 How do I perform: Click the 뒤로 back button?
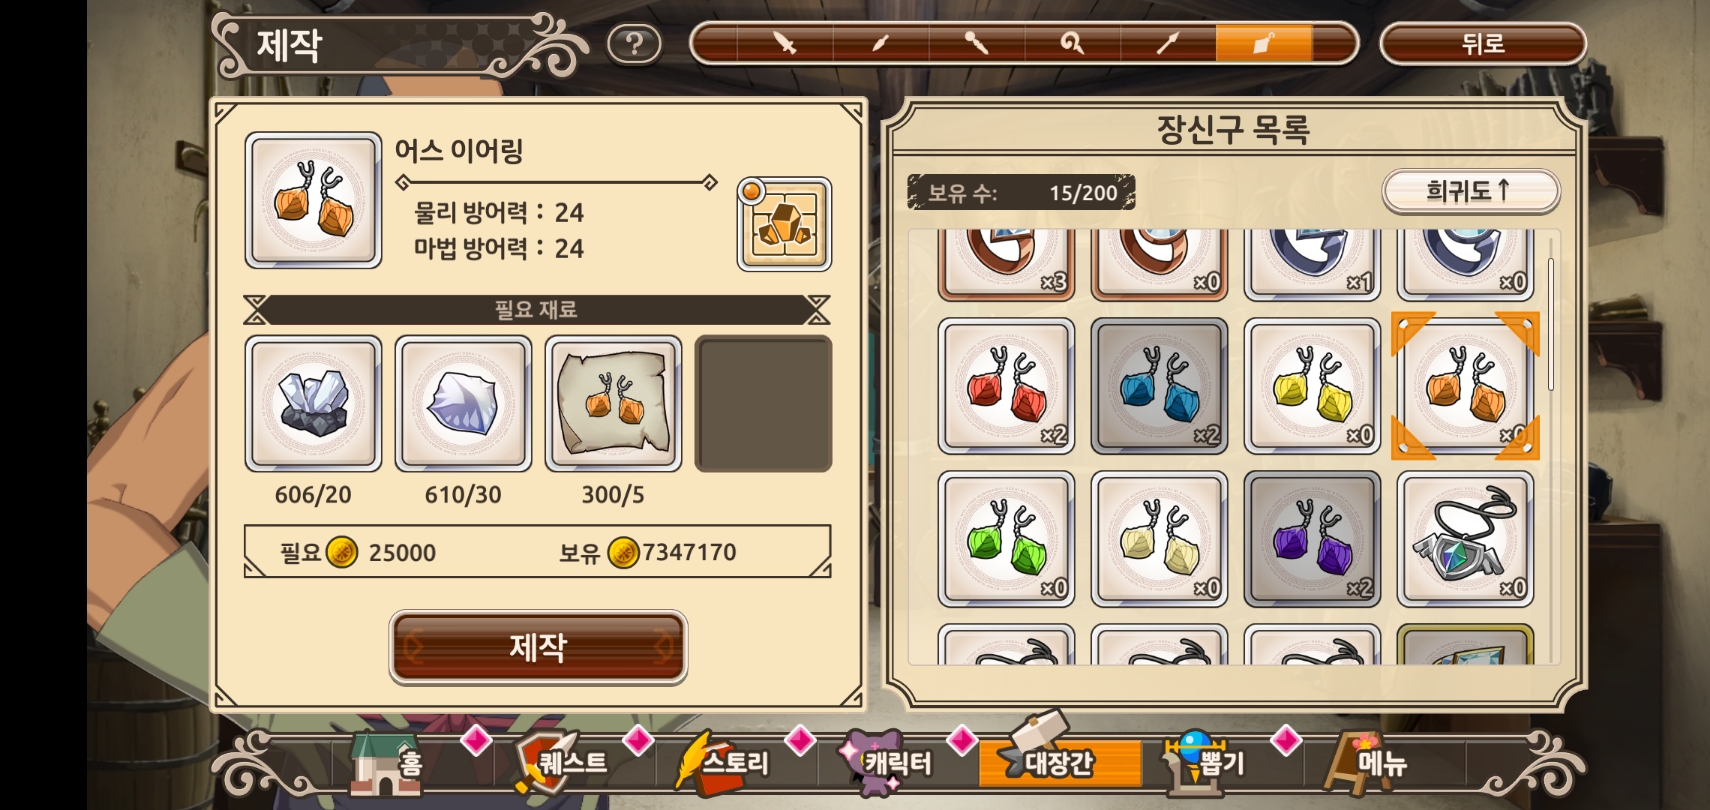coord(1483,44)
